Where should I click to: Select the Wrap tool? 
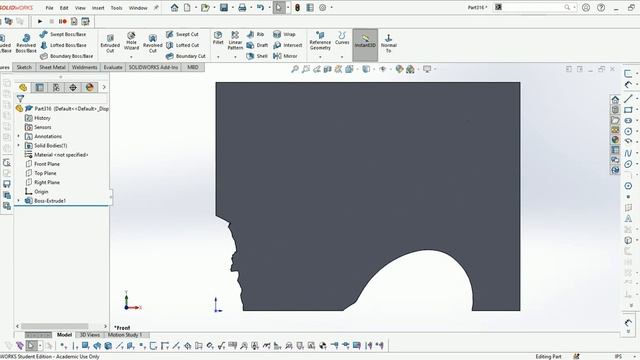pos(284,34)
